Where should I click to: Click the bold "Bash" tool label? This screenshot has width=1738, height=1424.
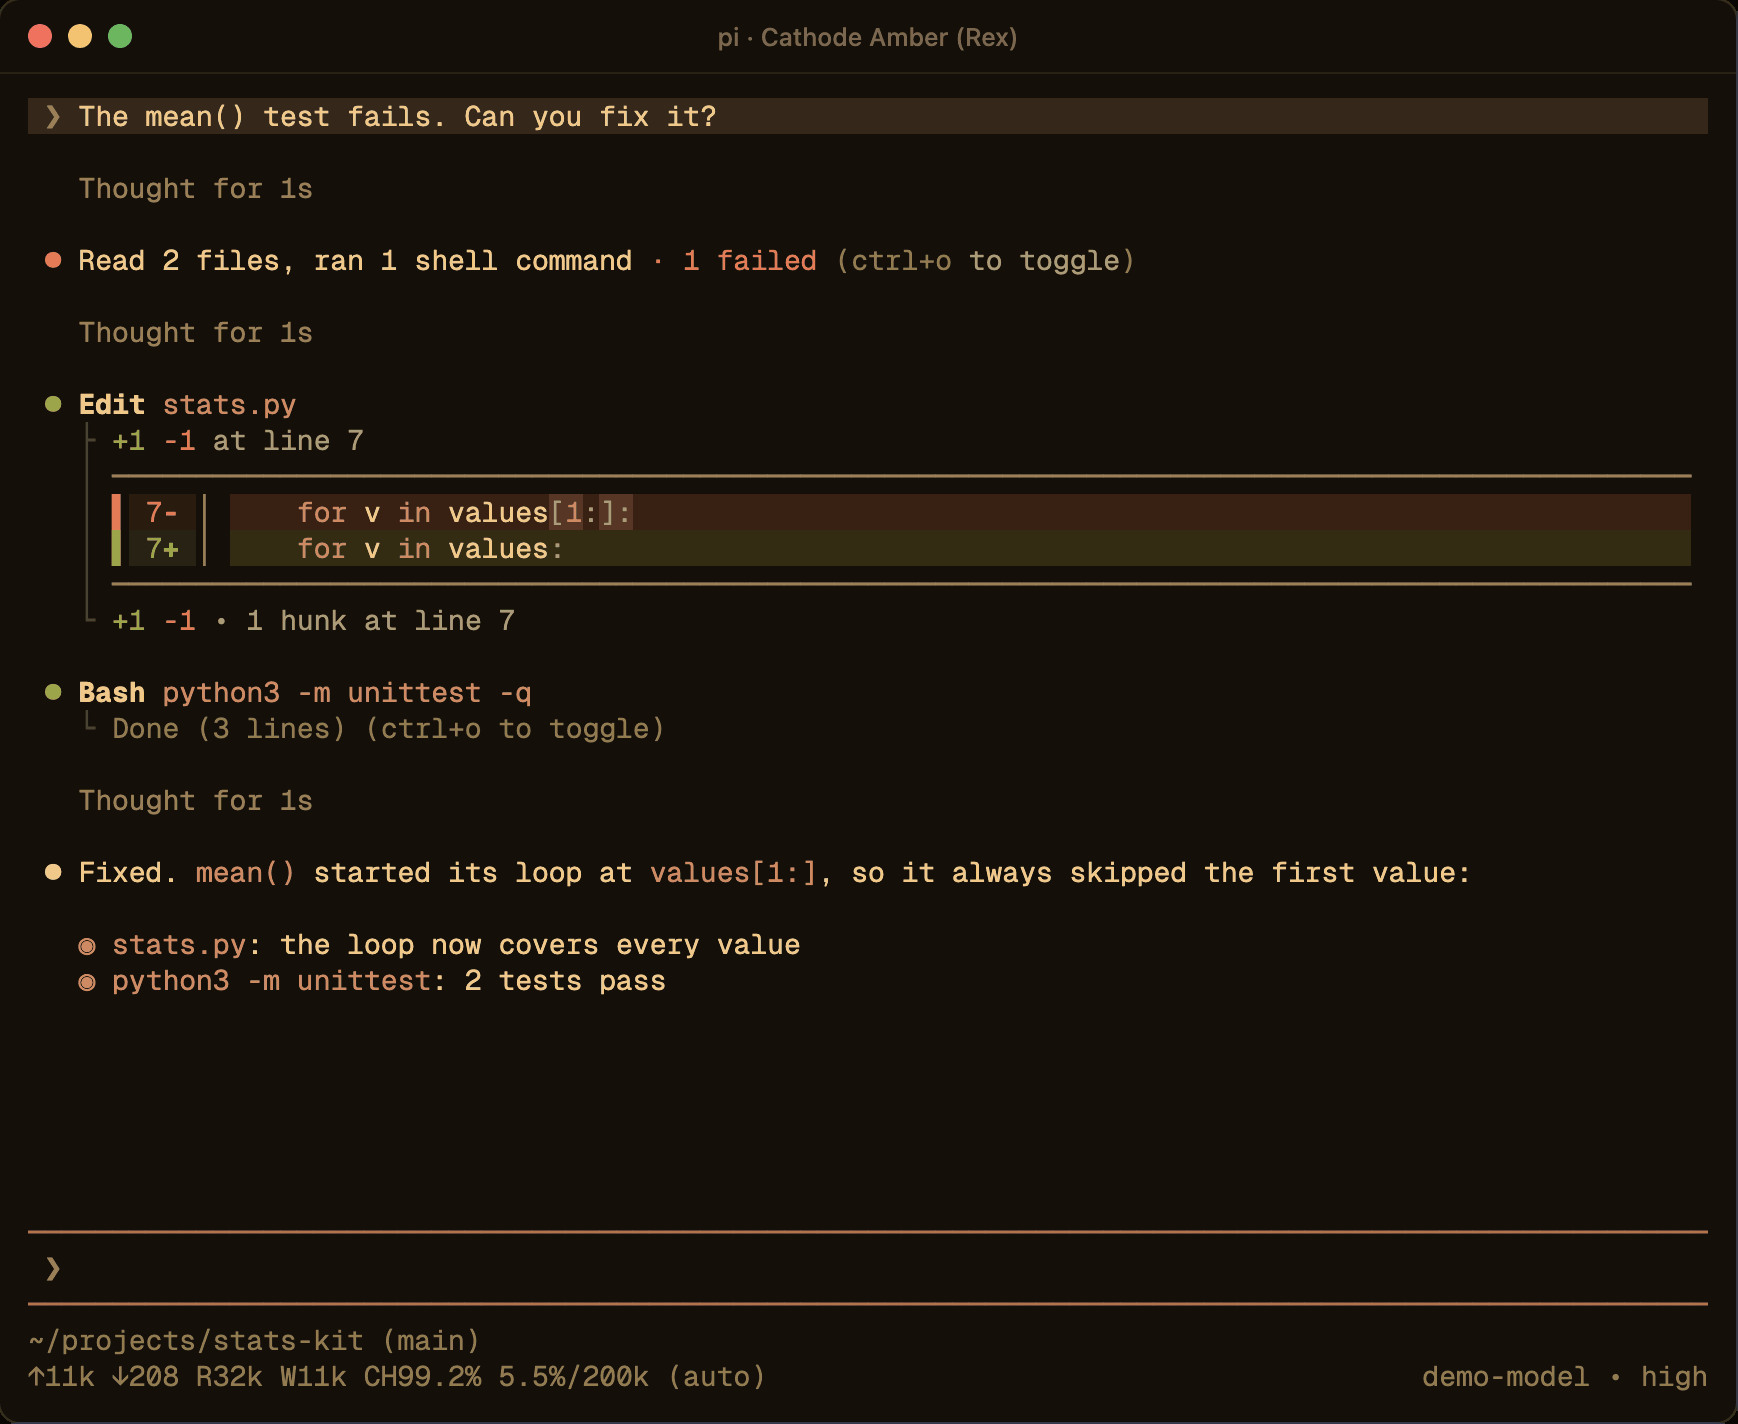click(x=112, y=693)
